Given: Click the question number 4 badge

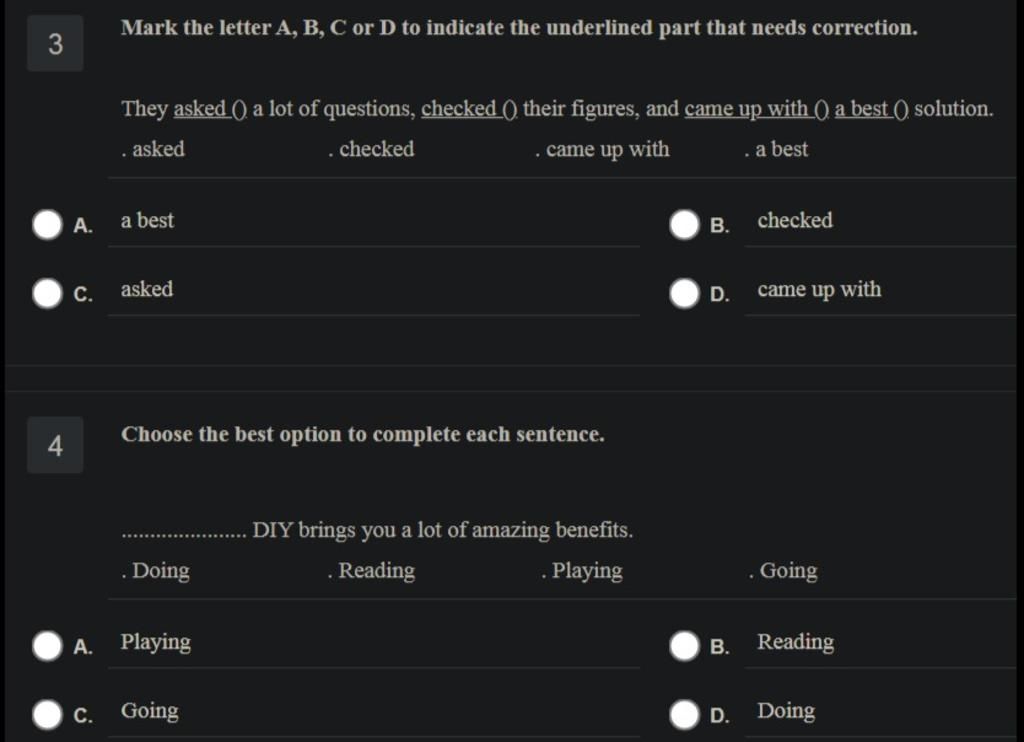Looking at the screenshot, I should [x=56, y=445].
